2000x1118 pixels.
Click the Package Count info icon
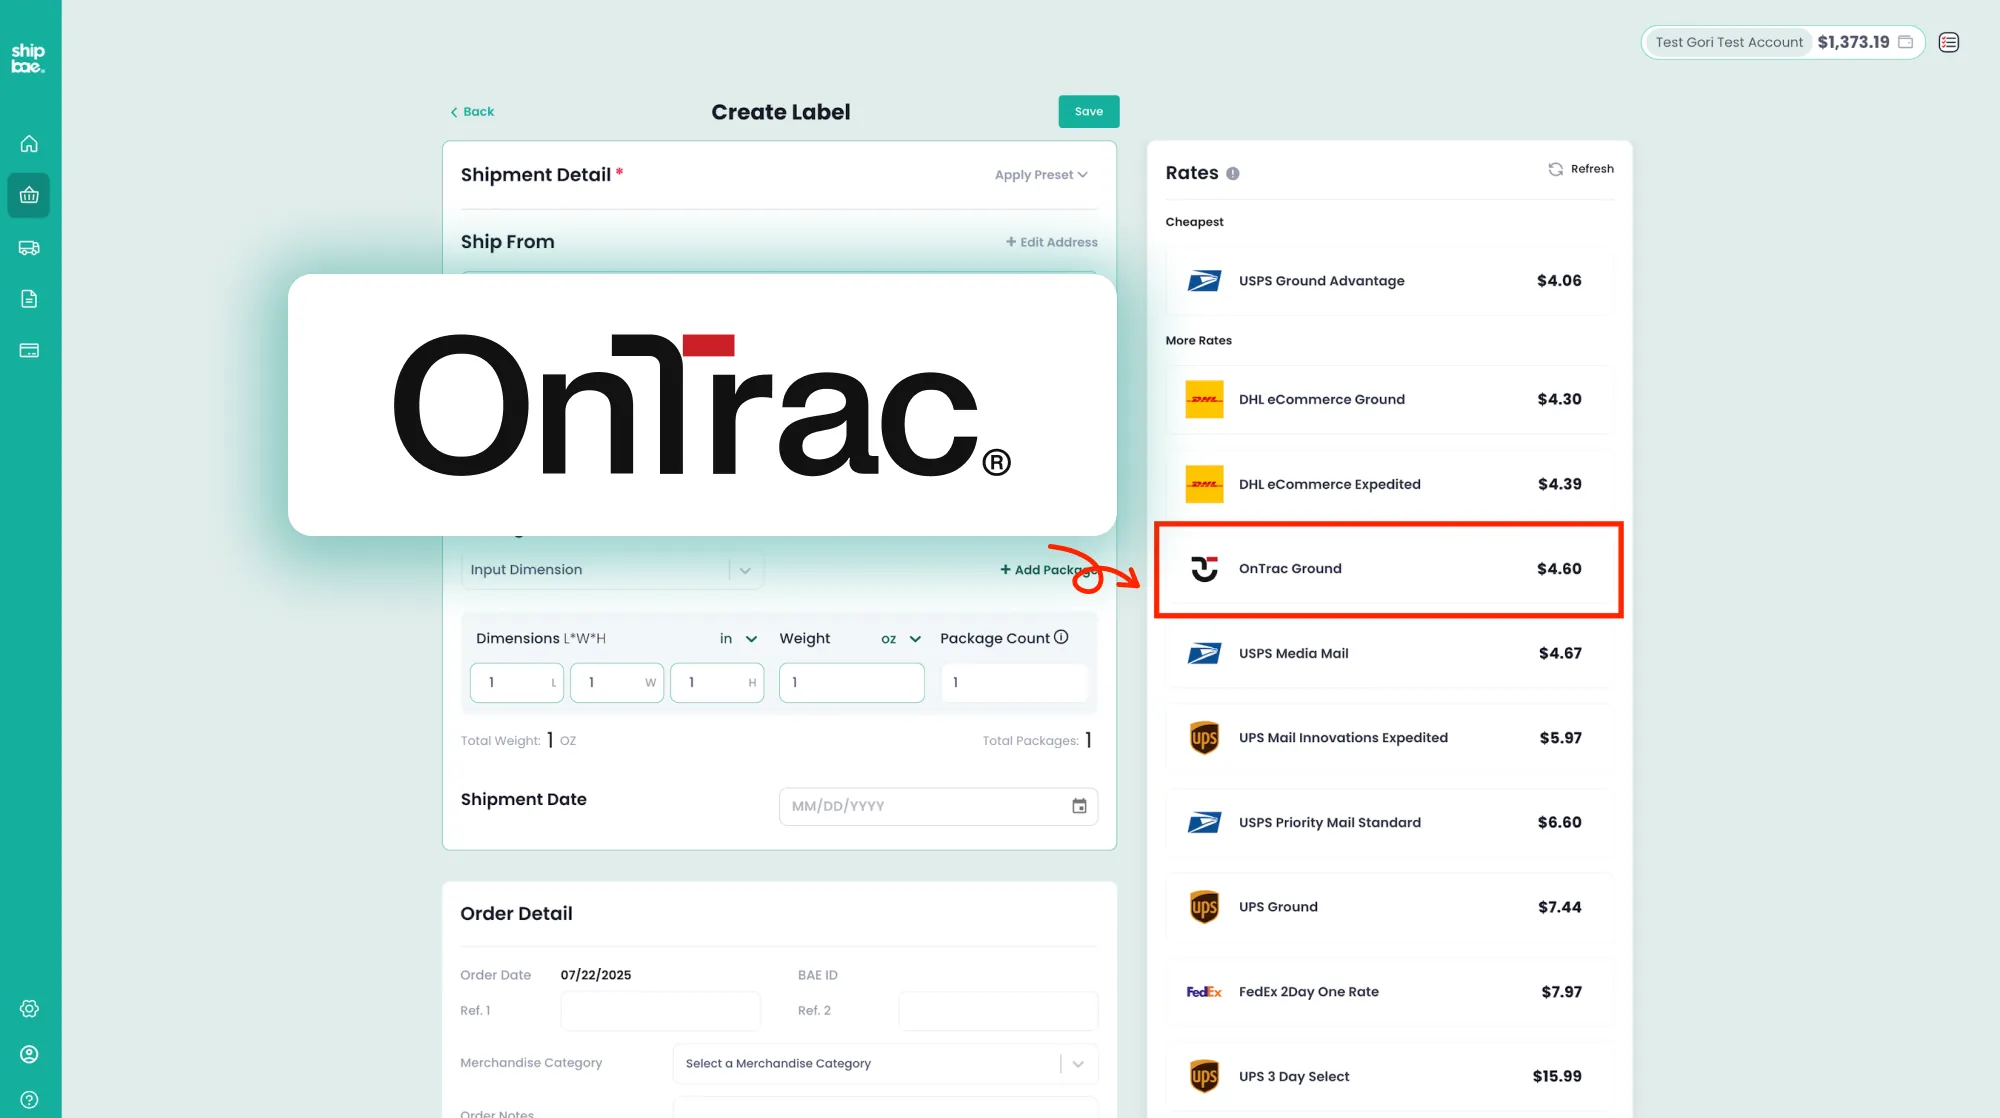1061,637
